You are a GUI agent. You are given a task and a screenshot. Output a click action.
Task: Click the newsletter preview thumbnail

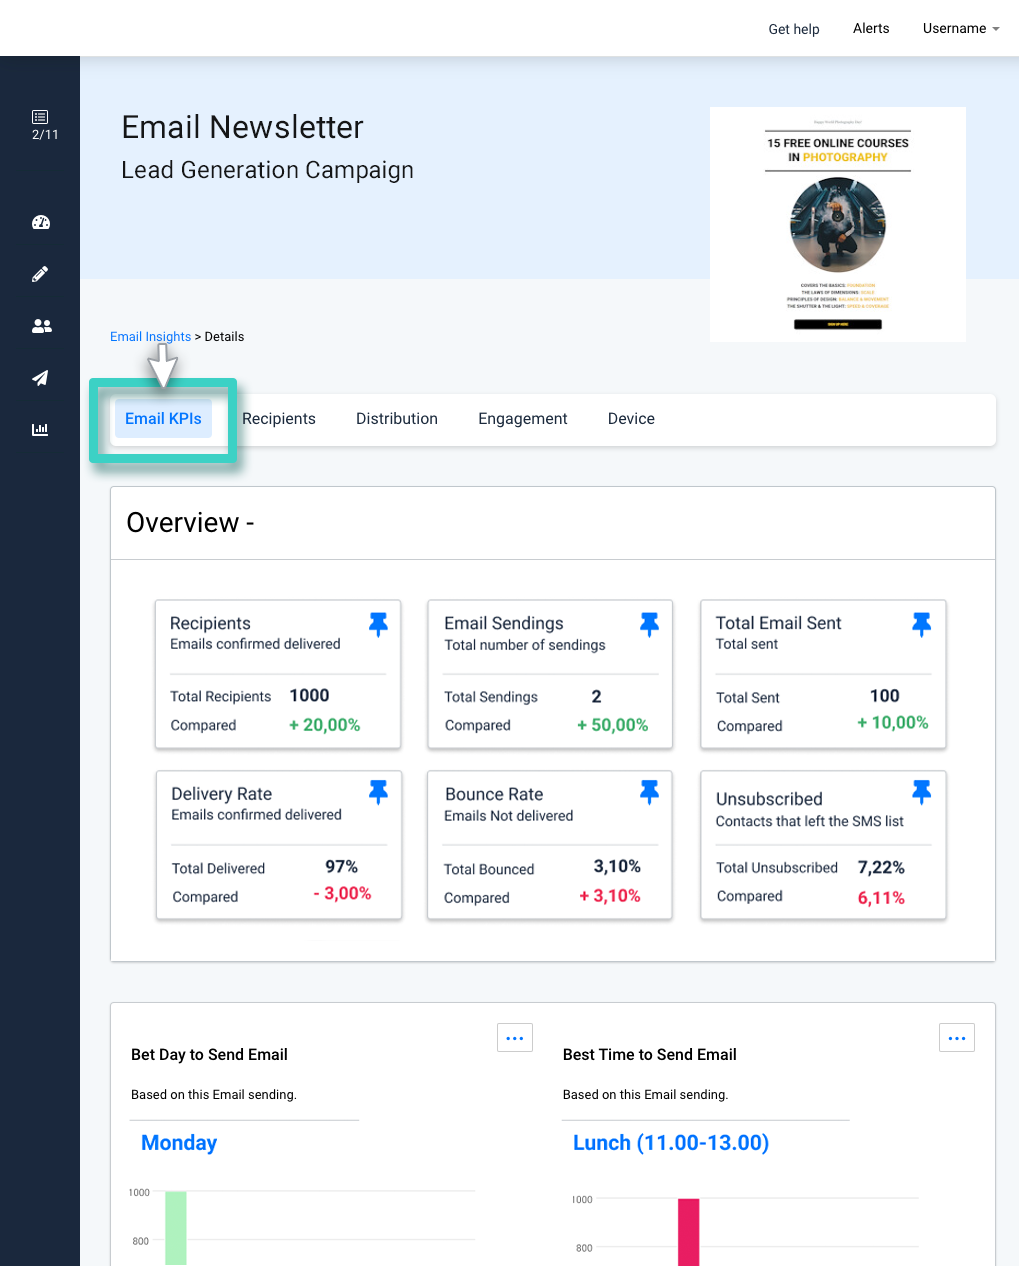[x=838, y=225]
